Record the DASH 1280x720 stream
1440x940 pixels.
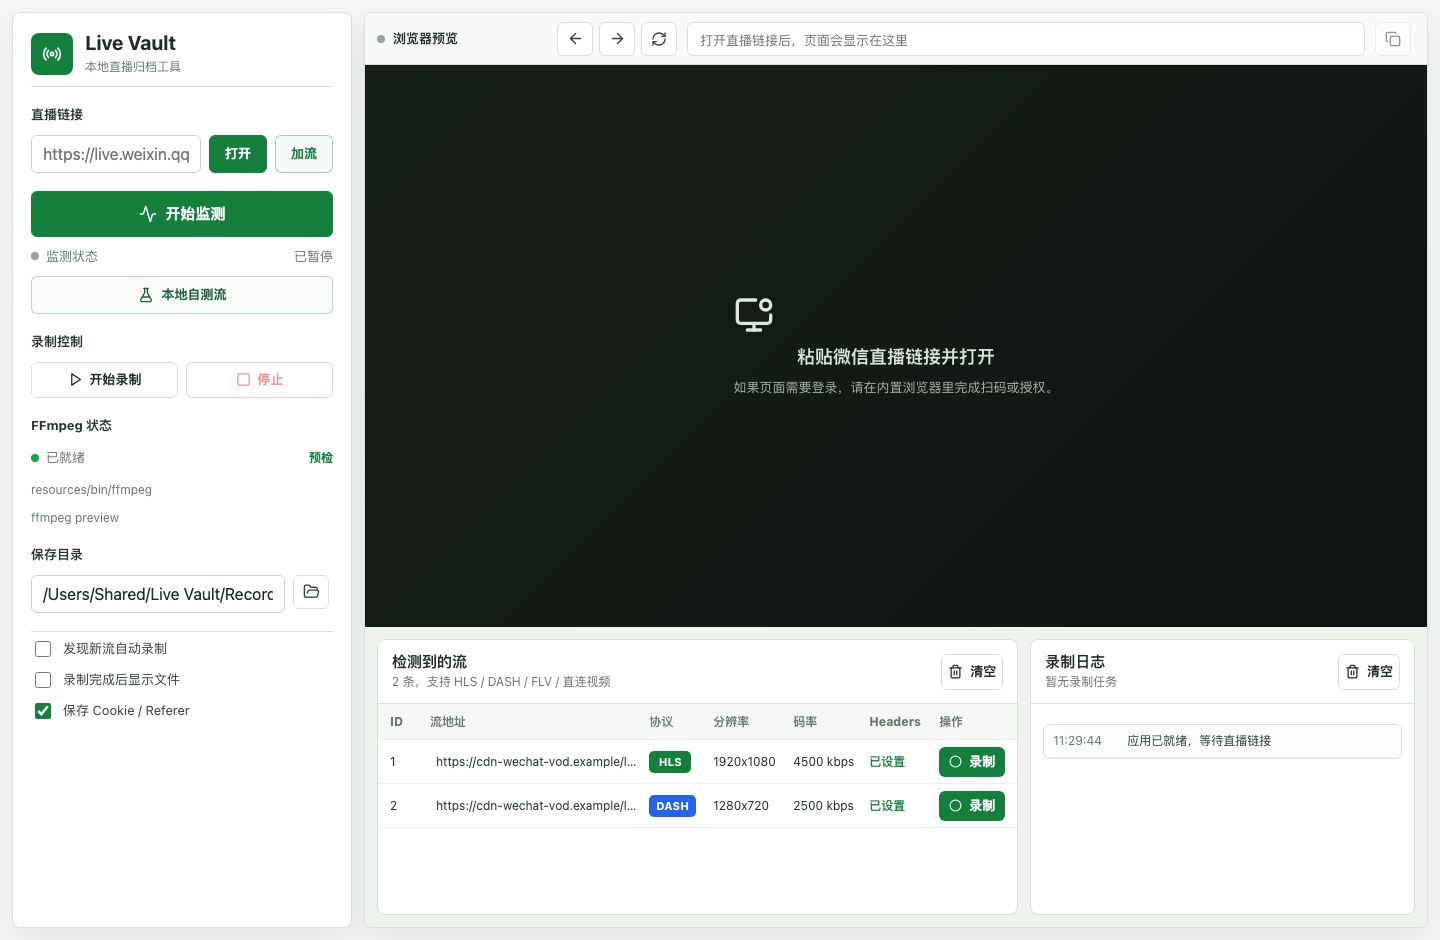(972, 806)
